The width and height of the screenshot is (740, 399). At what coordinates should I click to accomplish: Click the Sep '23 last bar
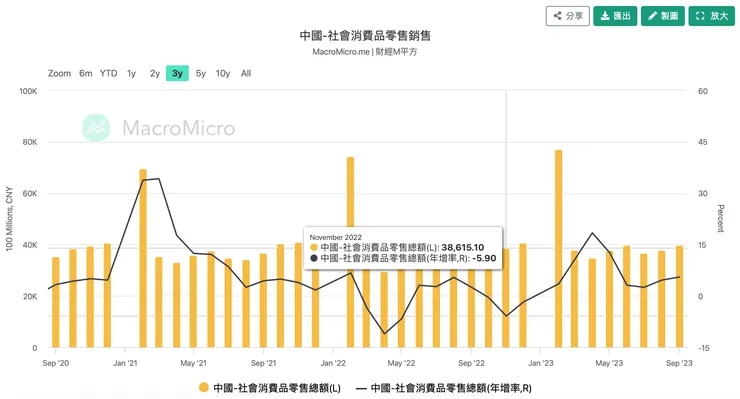pos(679,297)
